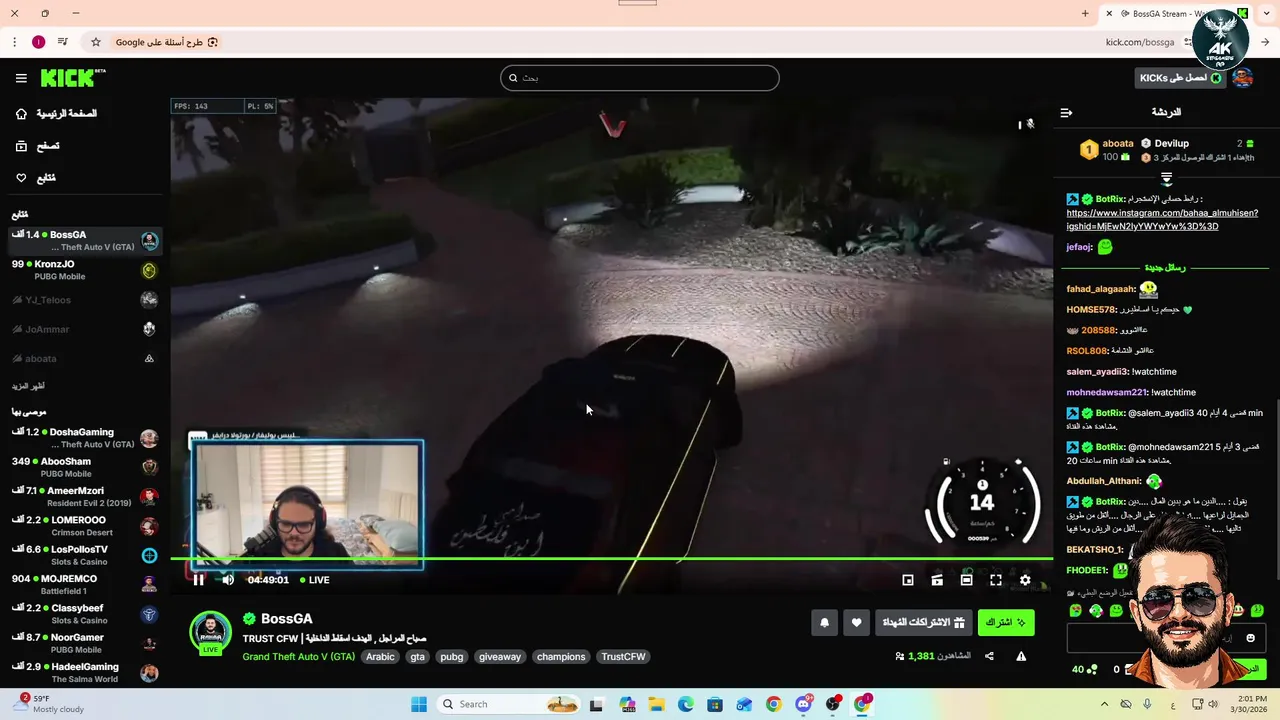
Task: Open NoorGamer recommended channel
Action: (x=84, y=643)
